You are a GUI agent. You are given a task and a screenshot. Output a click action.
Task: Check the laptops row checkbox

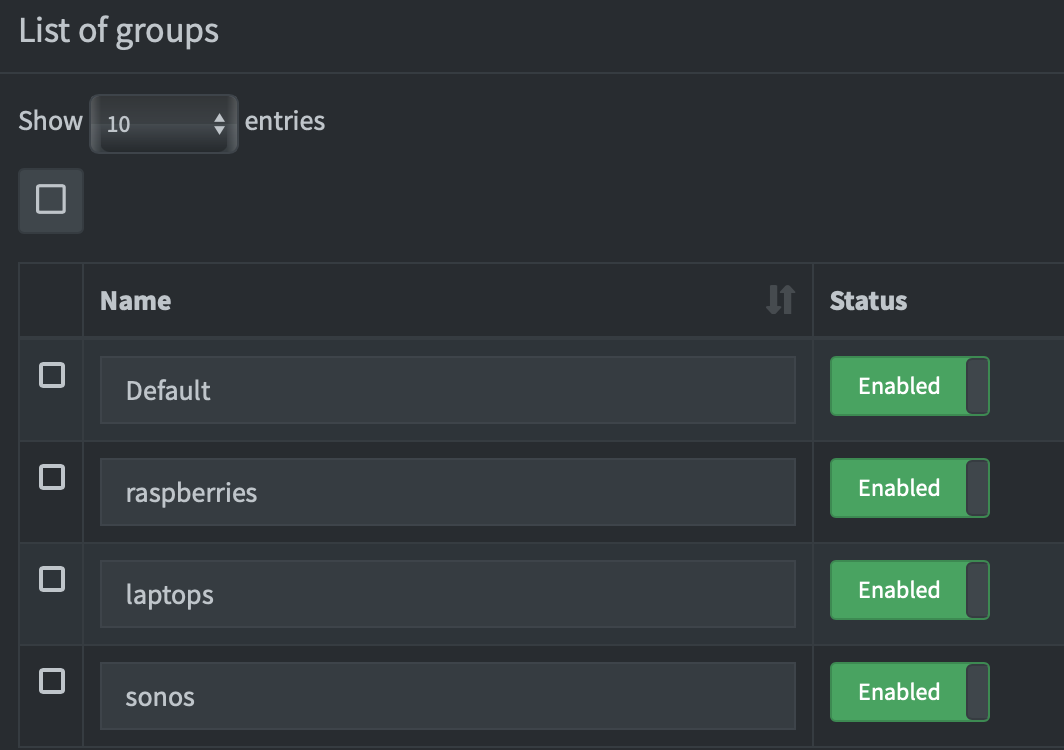[x=52, y=580]
